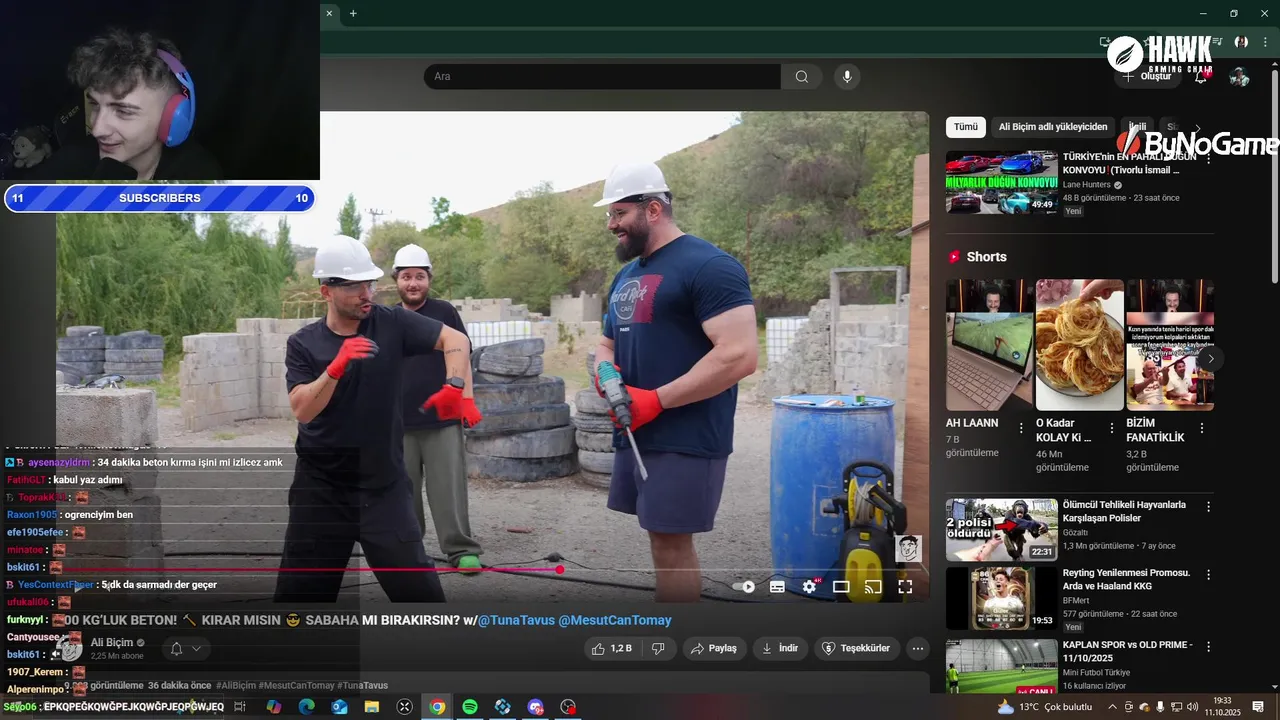
Task: Open Windows notification center icon
Action: [1258, 707]
